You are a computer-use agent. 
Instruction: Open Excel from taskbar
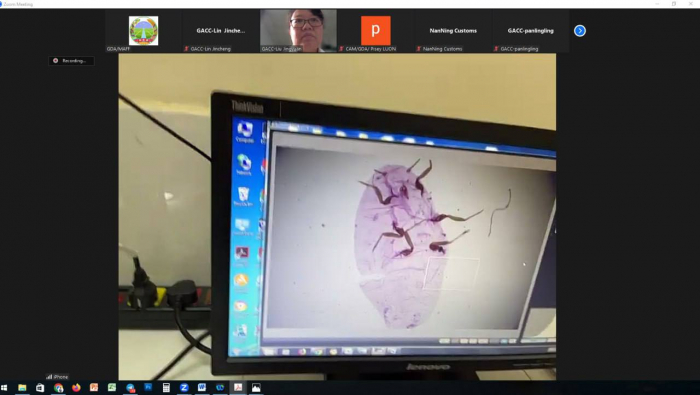pos(112,388)
